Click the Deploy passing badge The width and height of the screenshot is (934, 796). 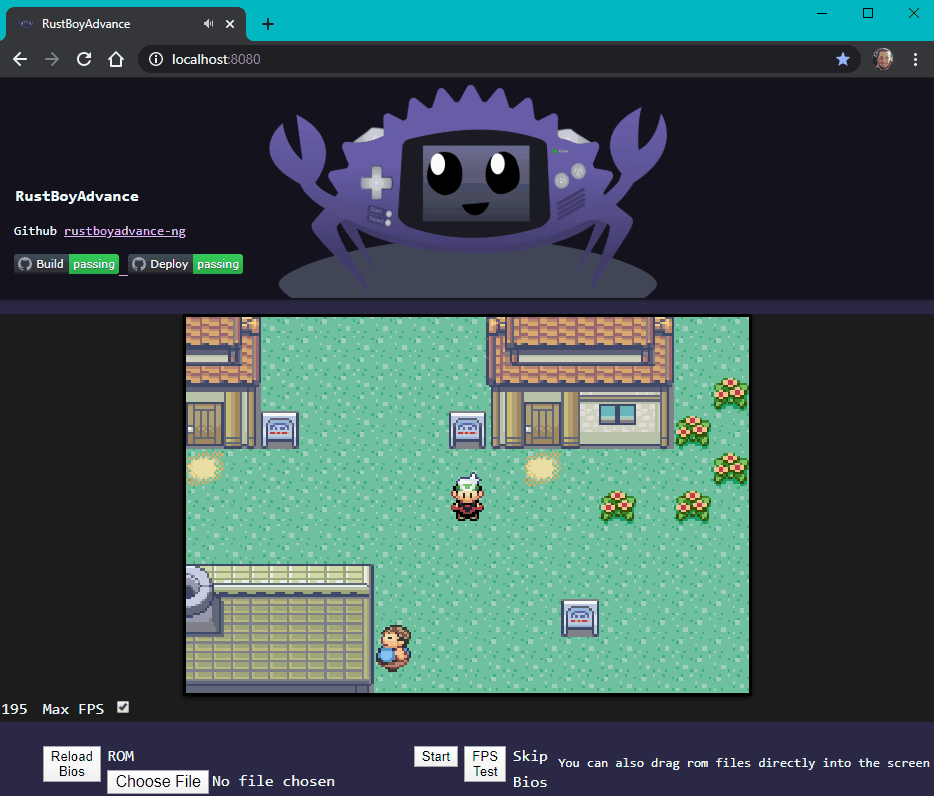coord(186,264)
